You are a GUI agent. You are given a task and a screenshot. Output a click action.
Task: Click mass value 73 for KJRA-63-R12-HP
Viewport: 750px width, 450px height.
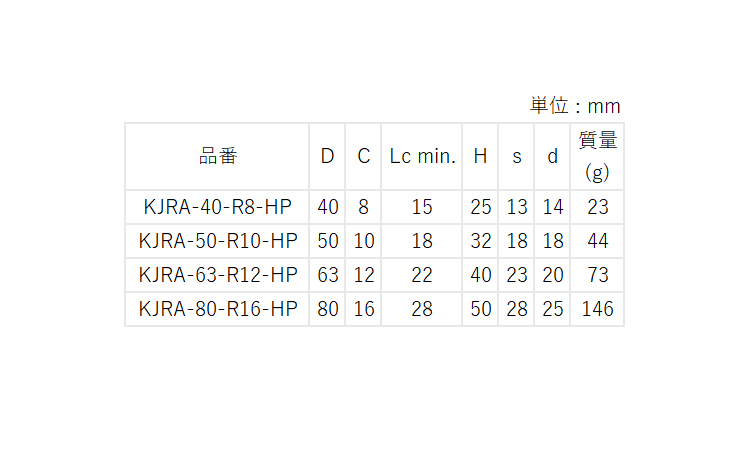point(597,275)
